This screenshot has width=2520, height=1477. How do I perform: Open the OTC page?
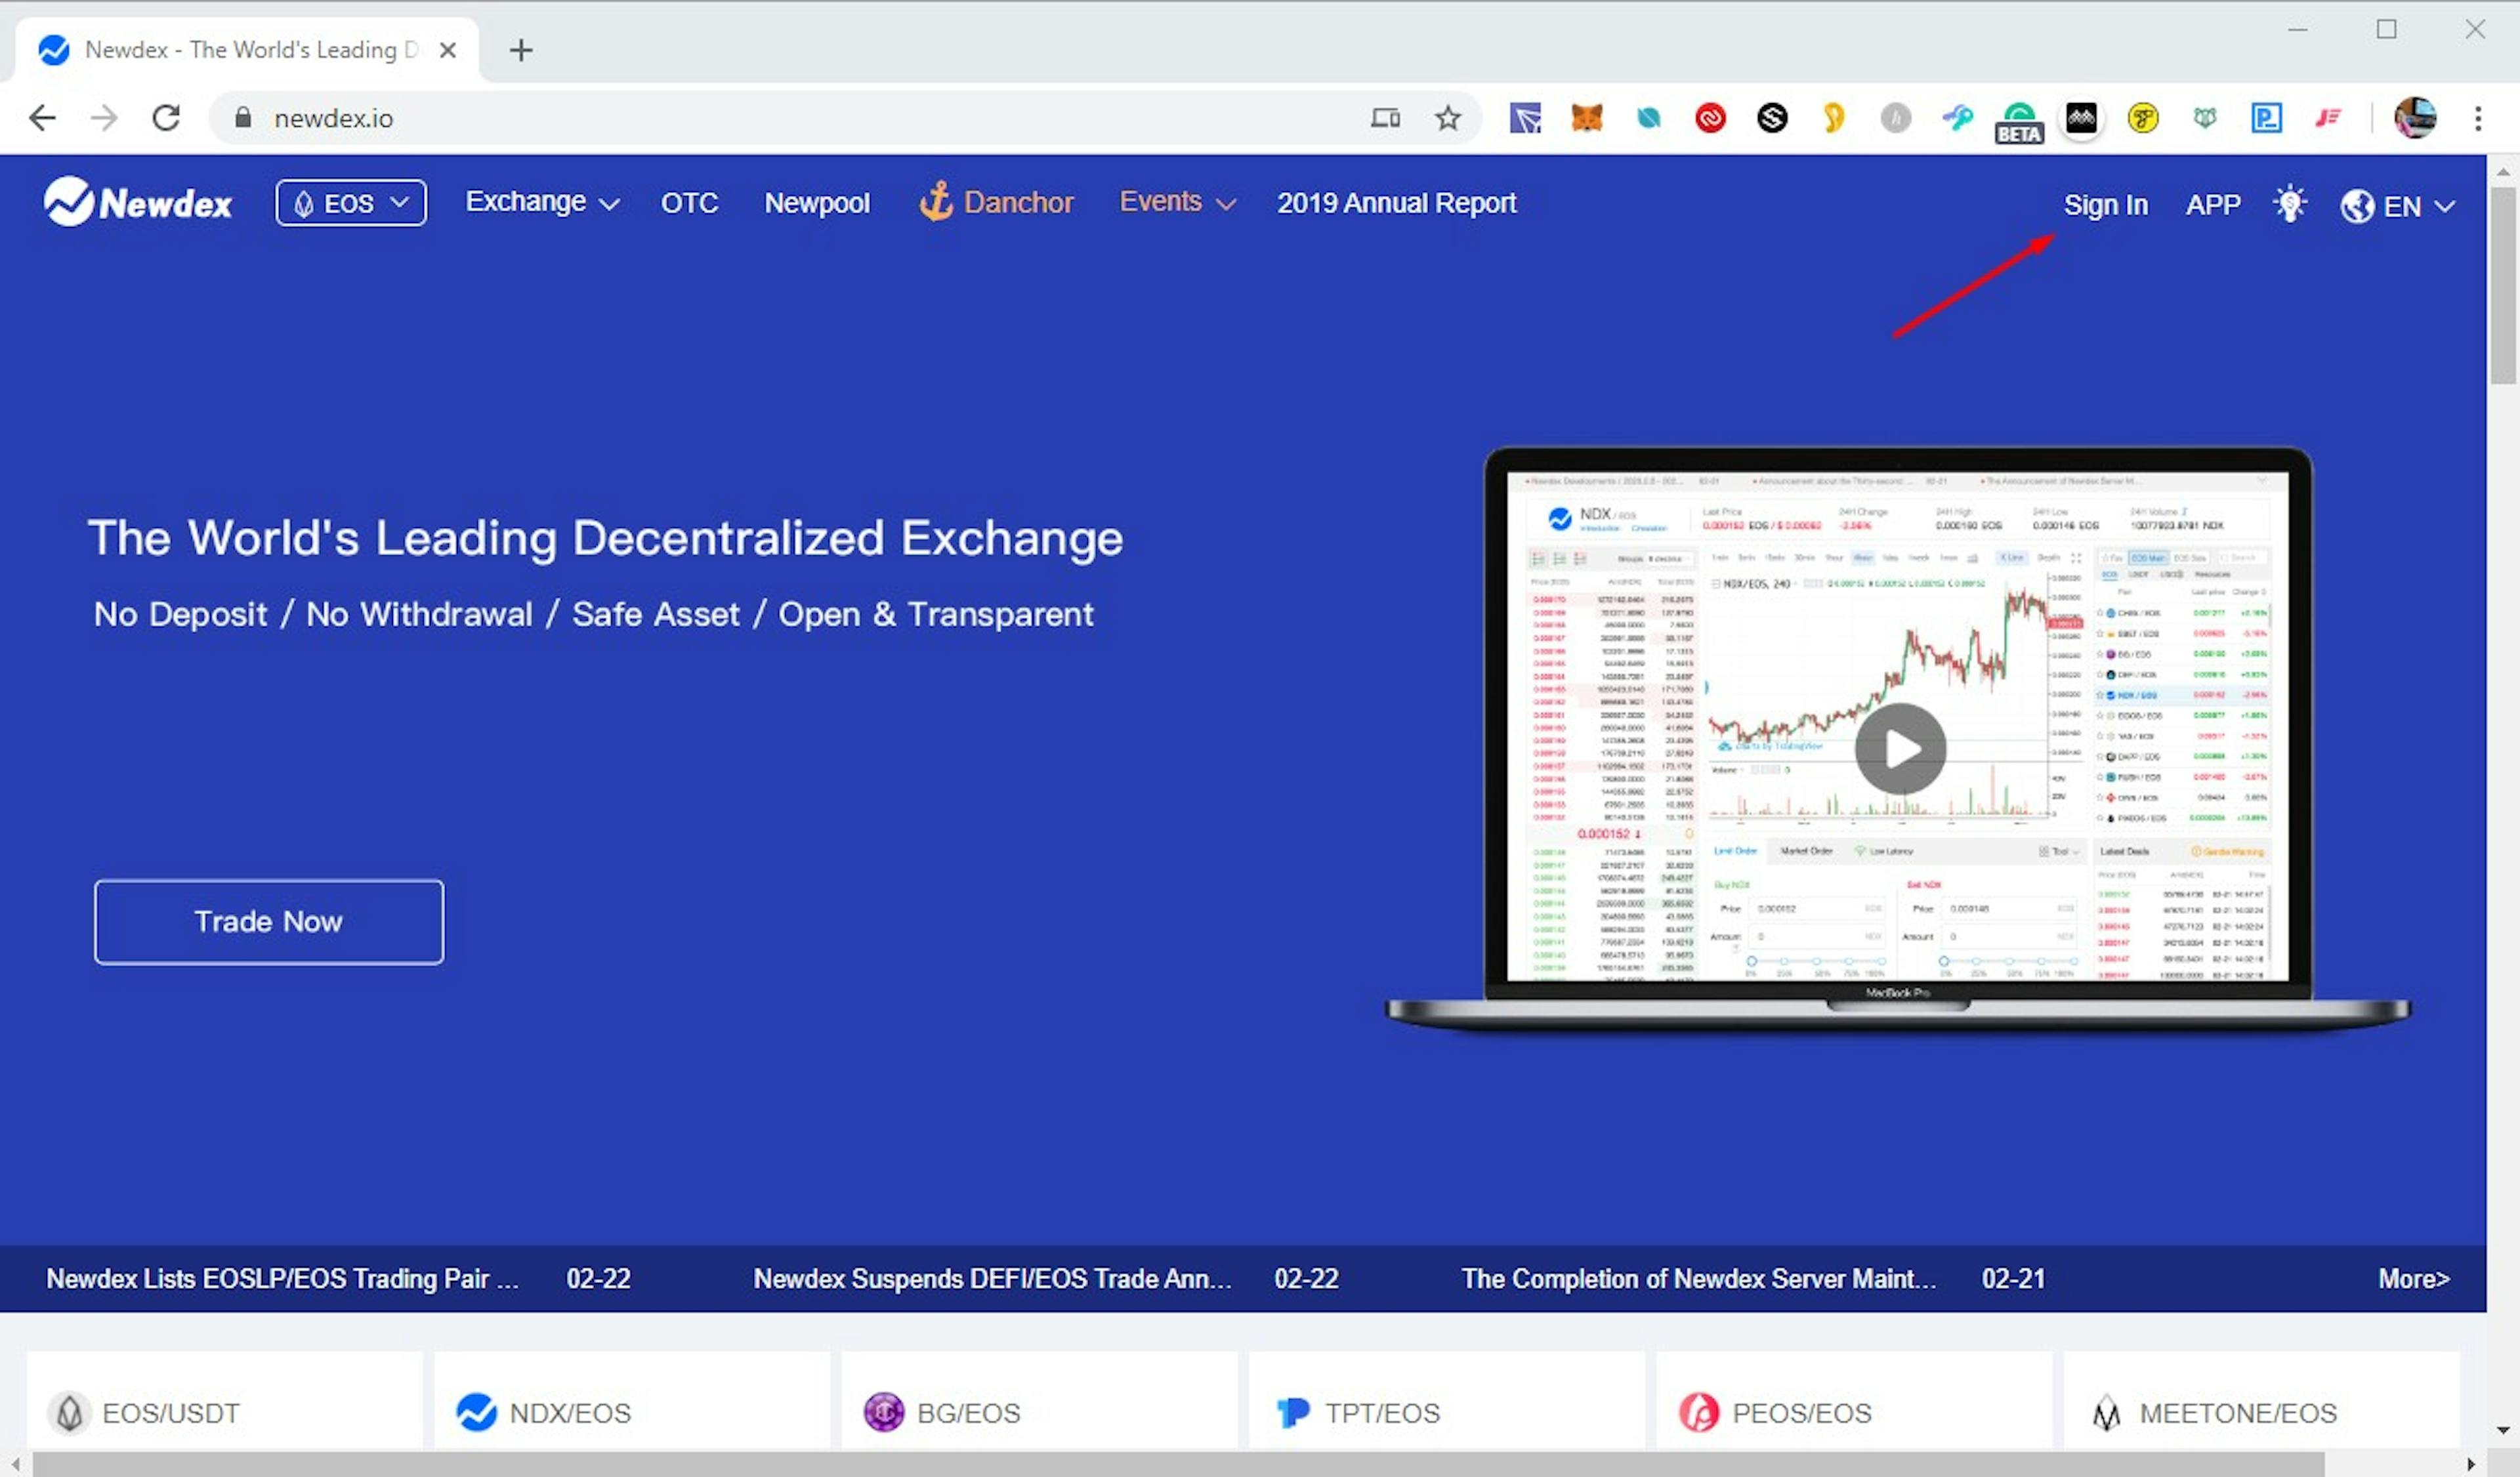(x=689, y=203)
